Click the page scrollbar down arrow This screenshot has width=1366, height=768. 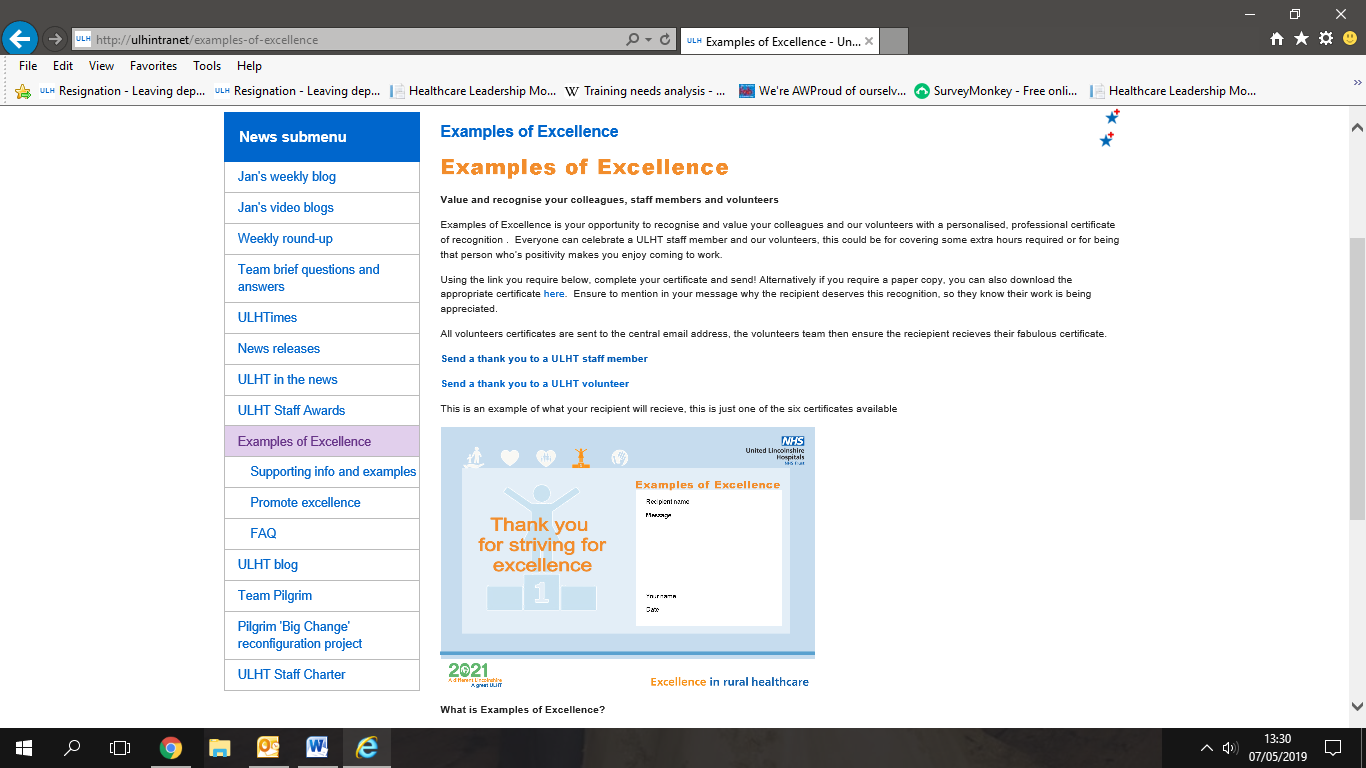pos(1357,705)
